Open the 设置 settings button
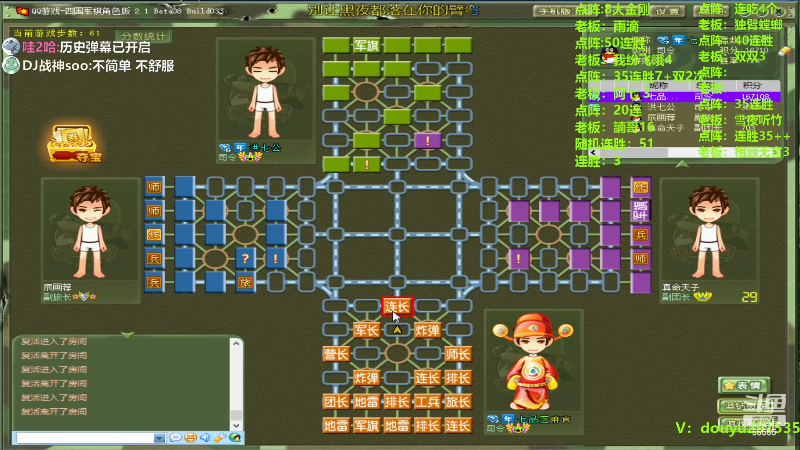The height and width of the screenshot is (450, 800). tap(667, 11)
